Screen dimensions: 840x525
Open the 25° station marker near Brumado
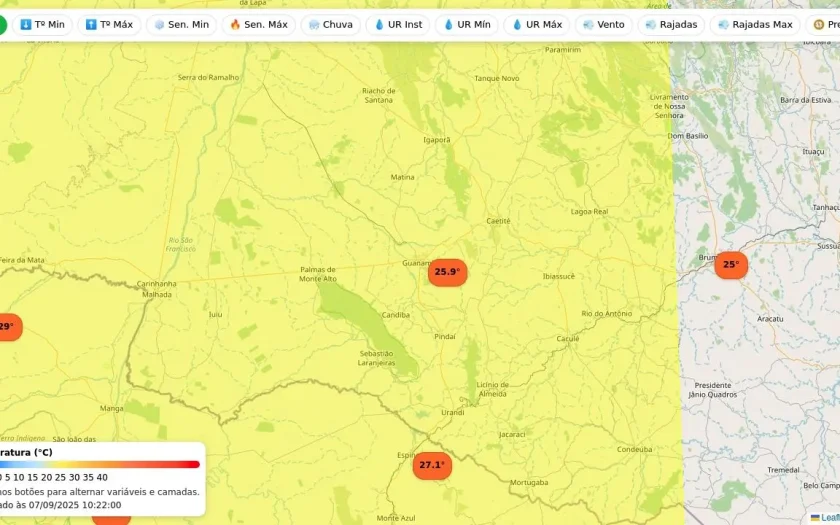(731, 265)
